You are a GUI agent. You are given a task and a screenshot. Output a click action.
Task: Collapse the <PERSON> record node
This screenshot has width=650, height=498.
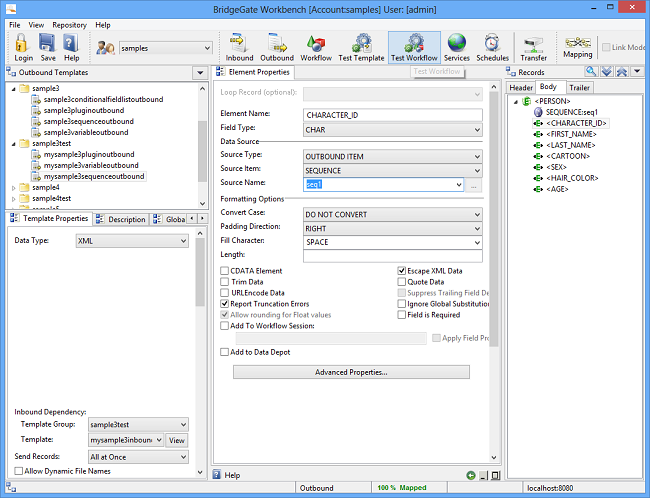point(516,102)
